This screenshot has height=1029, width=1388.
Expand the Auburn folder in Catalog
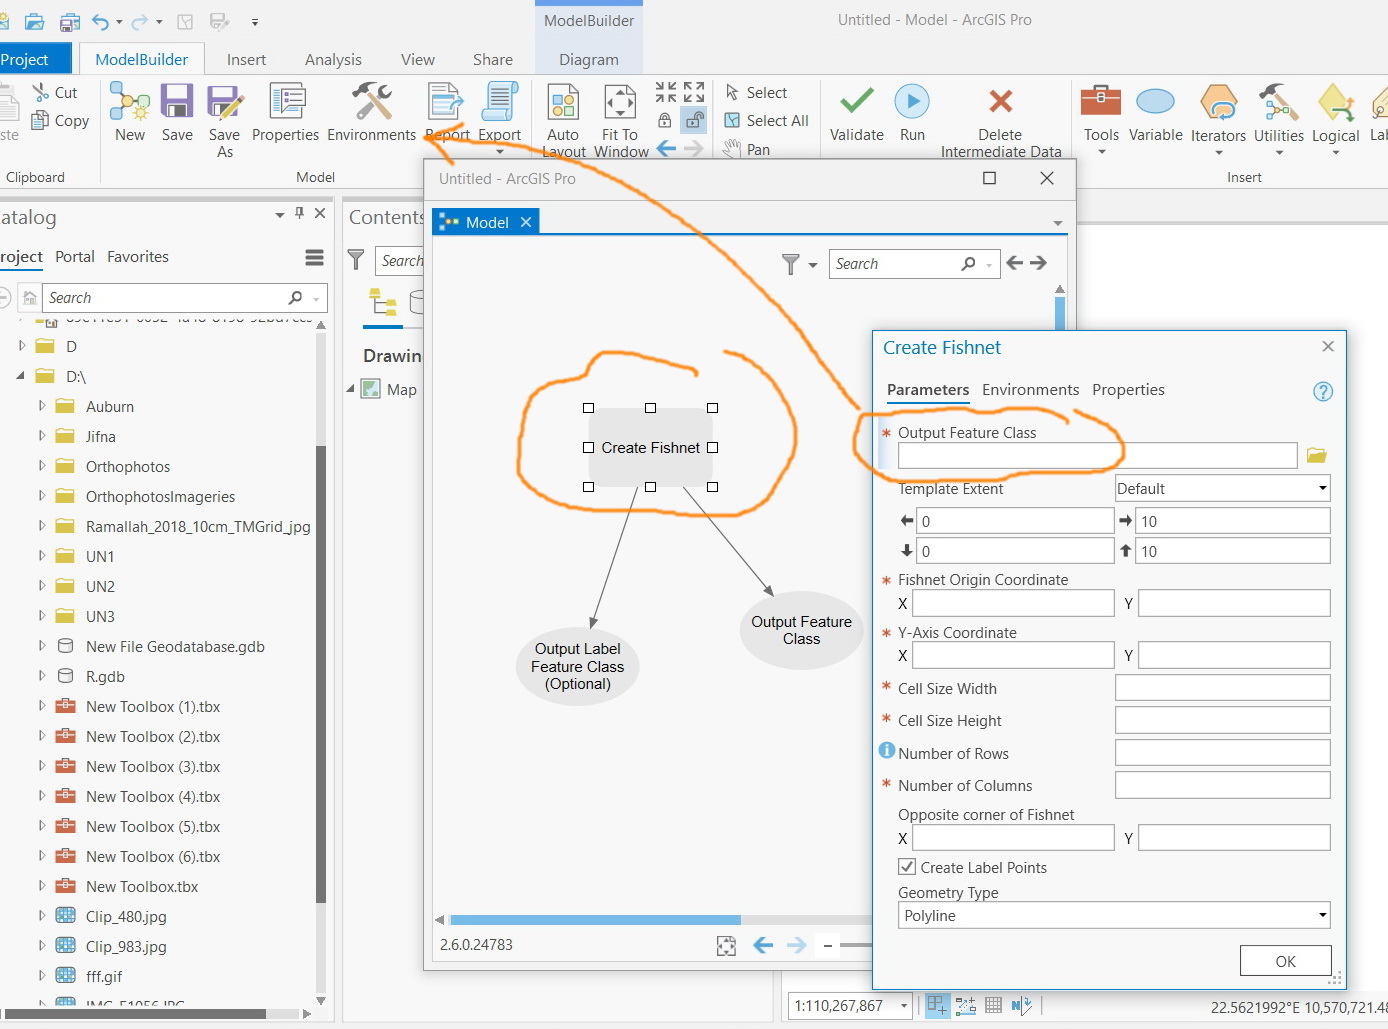[42, 406]
